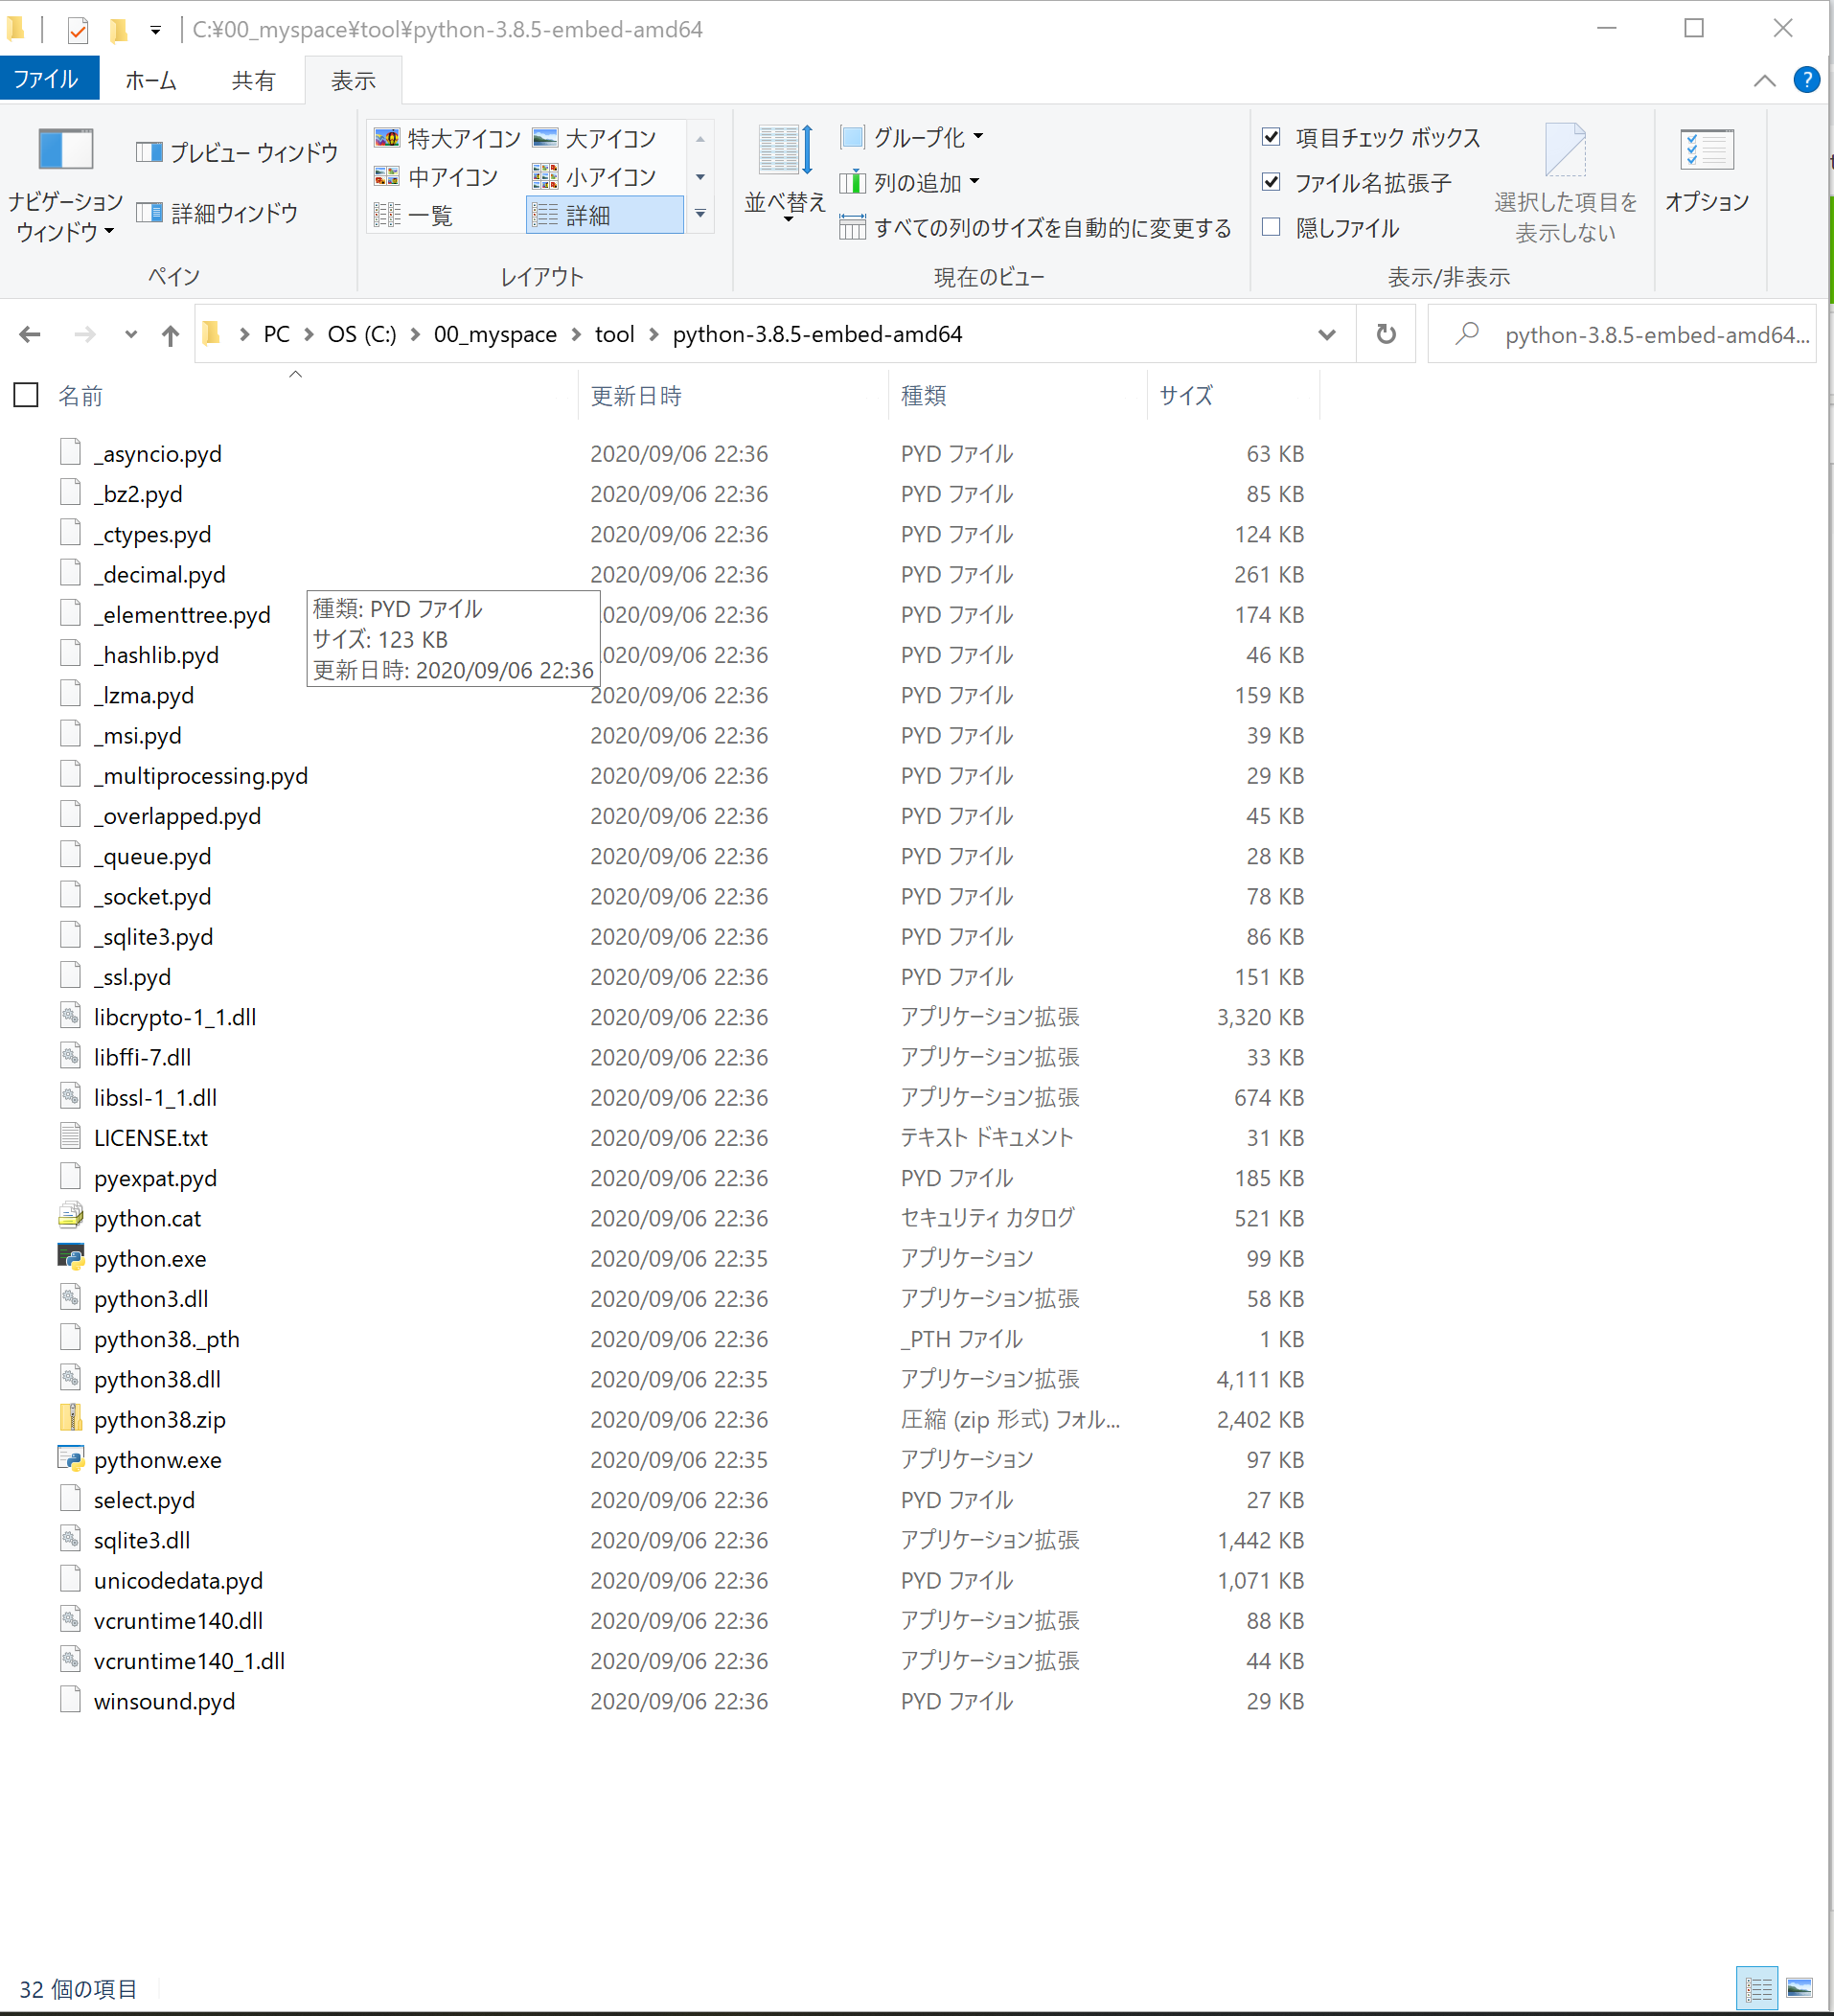
Task: Switch to large thumbnails via status bar
Action: 1799,1988
